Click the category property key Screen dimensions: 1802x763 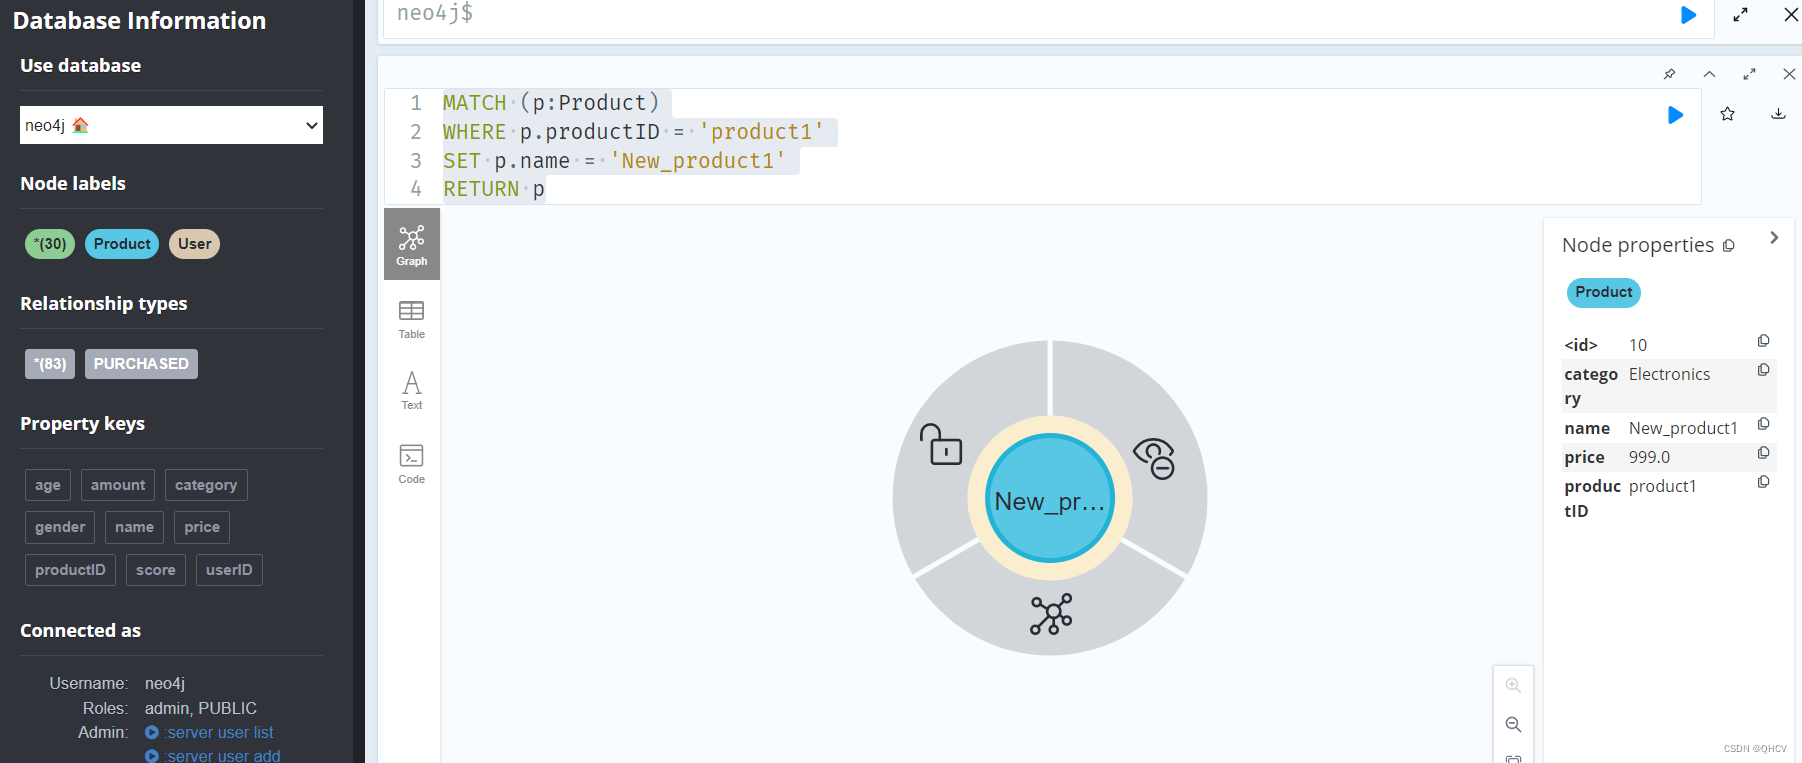tap(206, 485)
